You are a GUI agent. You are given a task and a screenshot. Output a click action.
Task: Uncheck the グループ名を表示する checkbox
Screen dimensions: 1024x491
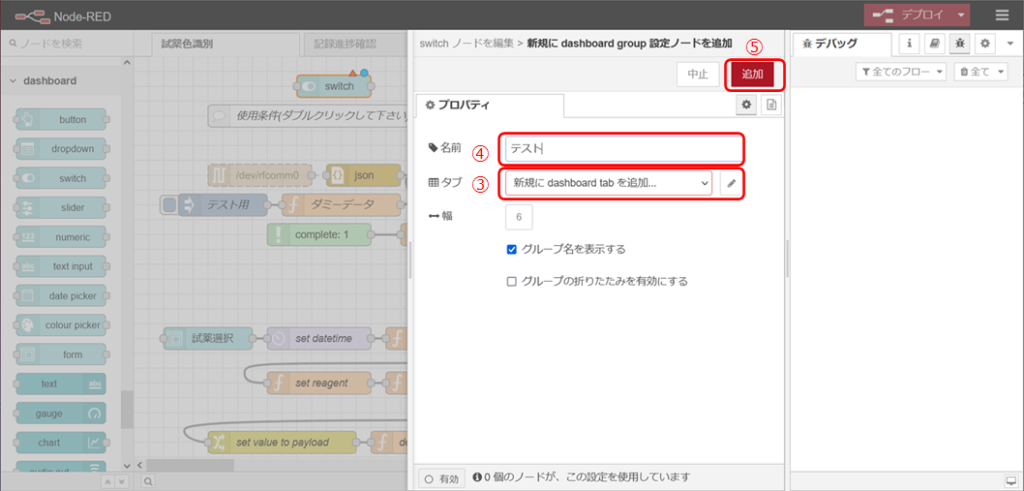[x=512, y=249]
